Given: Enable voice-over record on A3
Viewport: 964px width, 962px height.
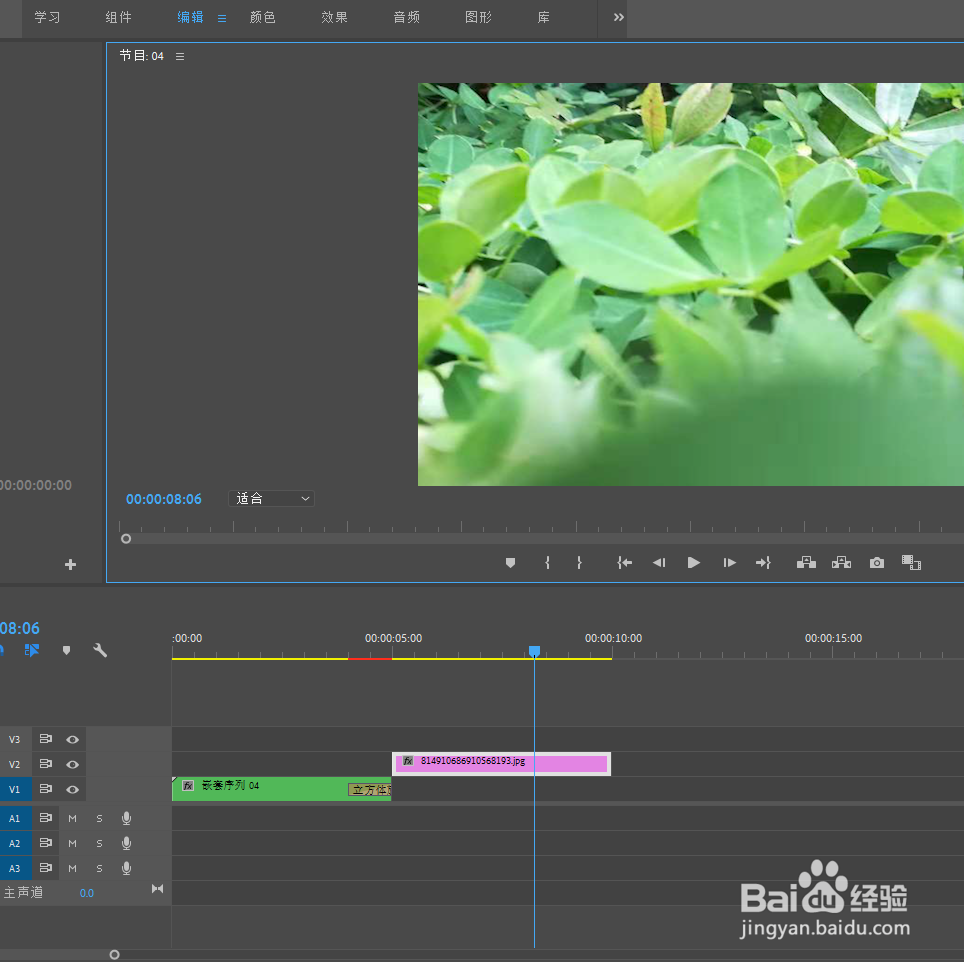Looking at the screenshot, I should (126, 868).
